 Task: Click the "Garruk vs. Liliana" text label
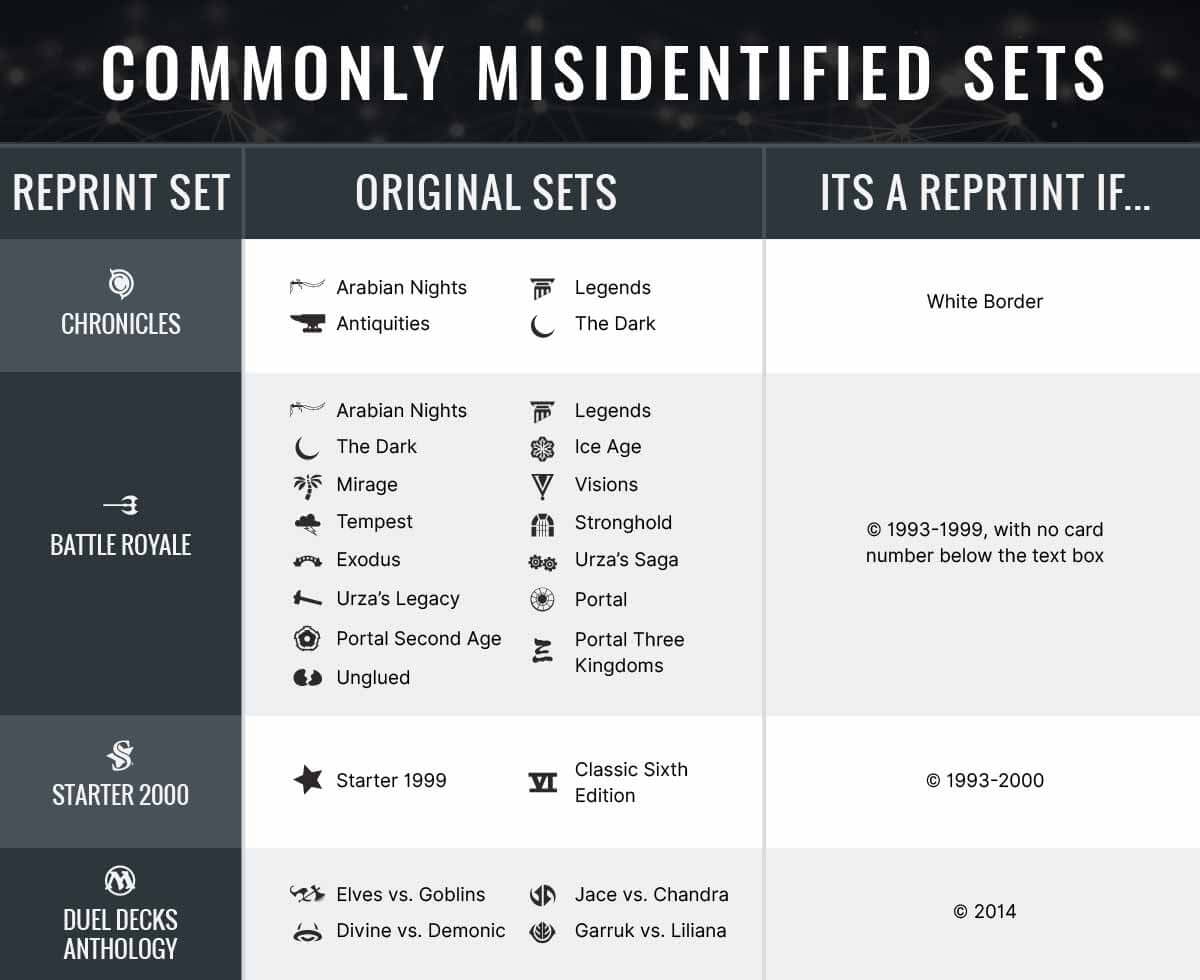coord(650,930)
